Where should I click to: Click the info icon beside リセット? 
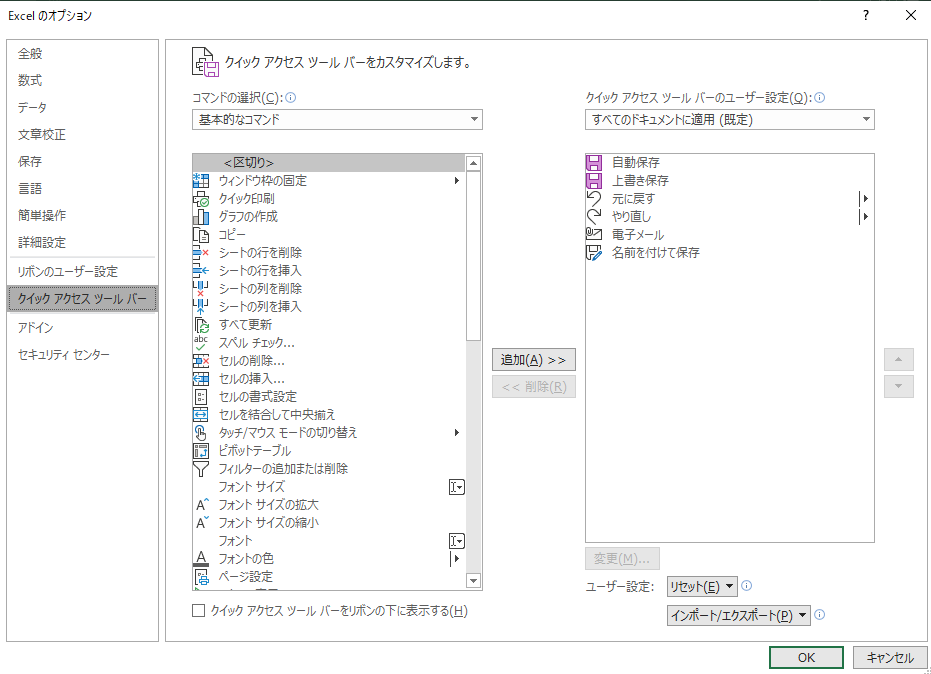(x=747, y=586)
